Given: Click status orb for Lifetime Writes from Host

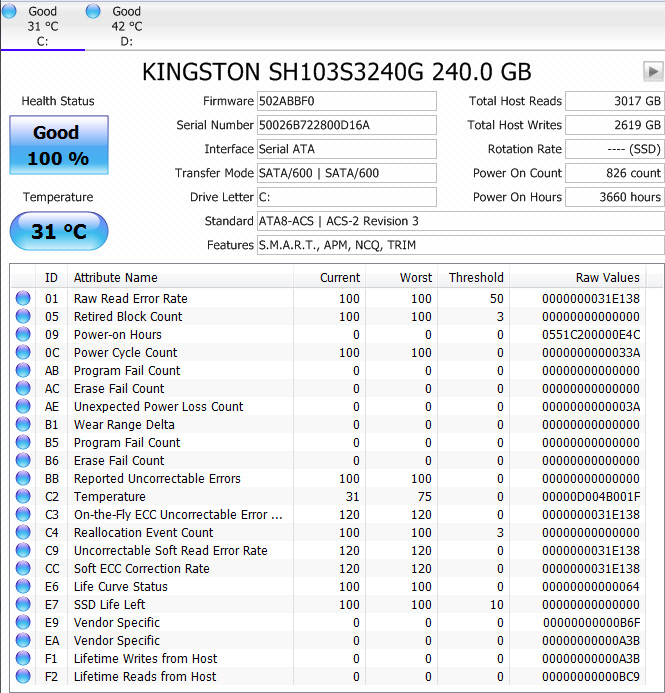Looking at the screenshot, I should pos(23,659).
